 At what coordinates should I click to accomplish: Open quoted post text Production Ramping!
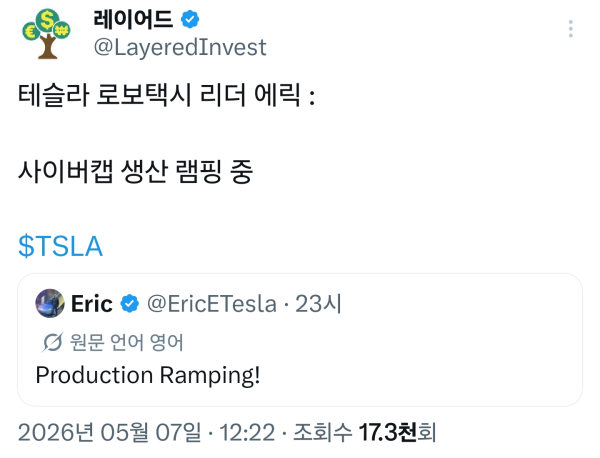pos(148,375)
